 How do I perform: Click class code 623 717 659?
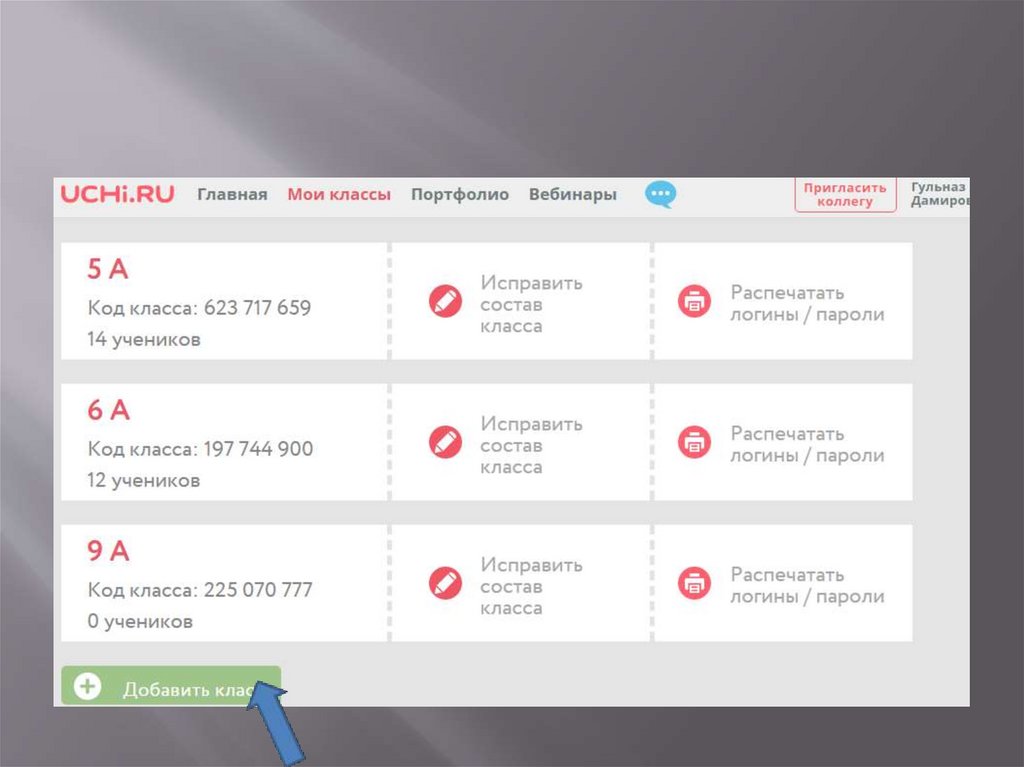pos(257,308)
